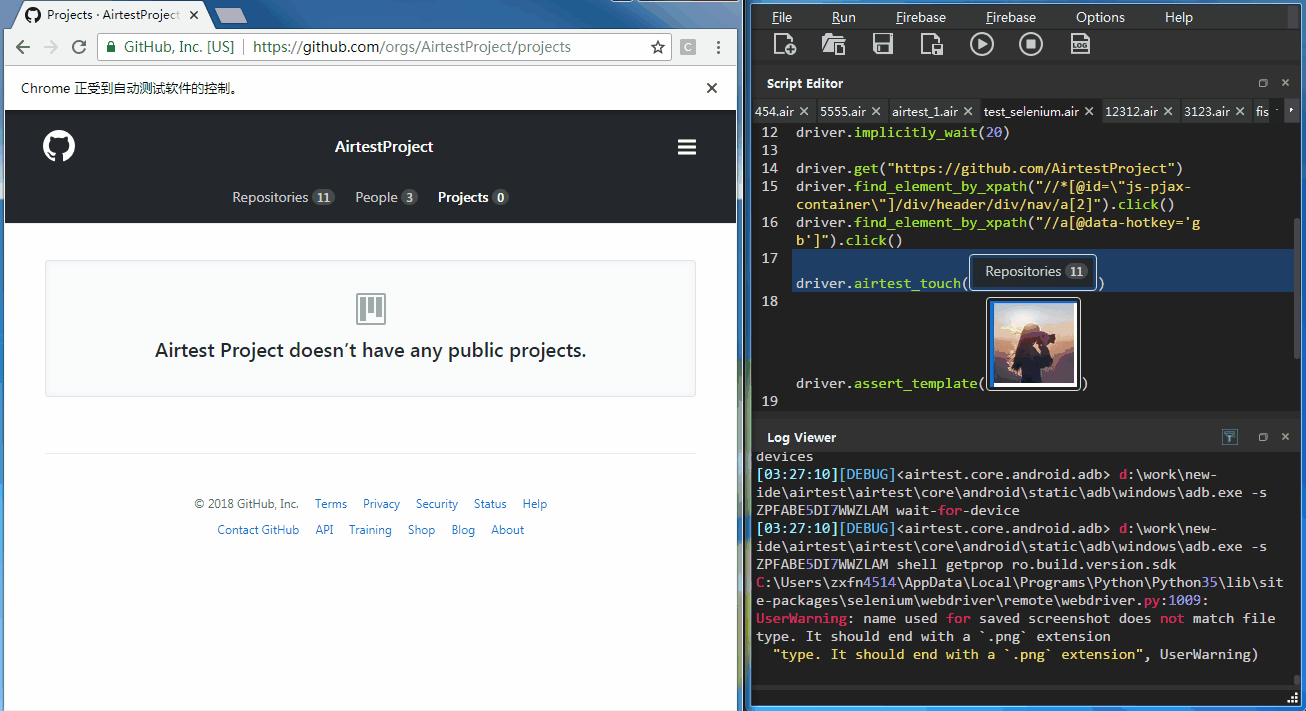The height and width of the screenshot is (711, 1306).
Task: Click the Repositories image in airtest_touch line
Action: pyautogui.click(x=1033, y=272)
